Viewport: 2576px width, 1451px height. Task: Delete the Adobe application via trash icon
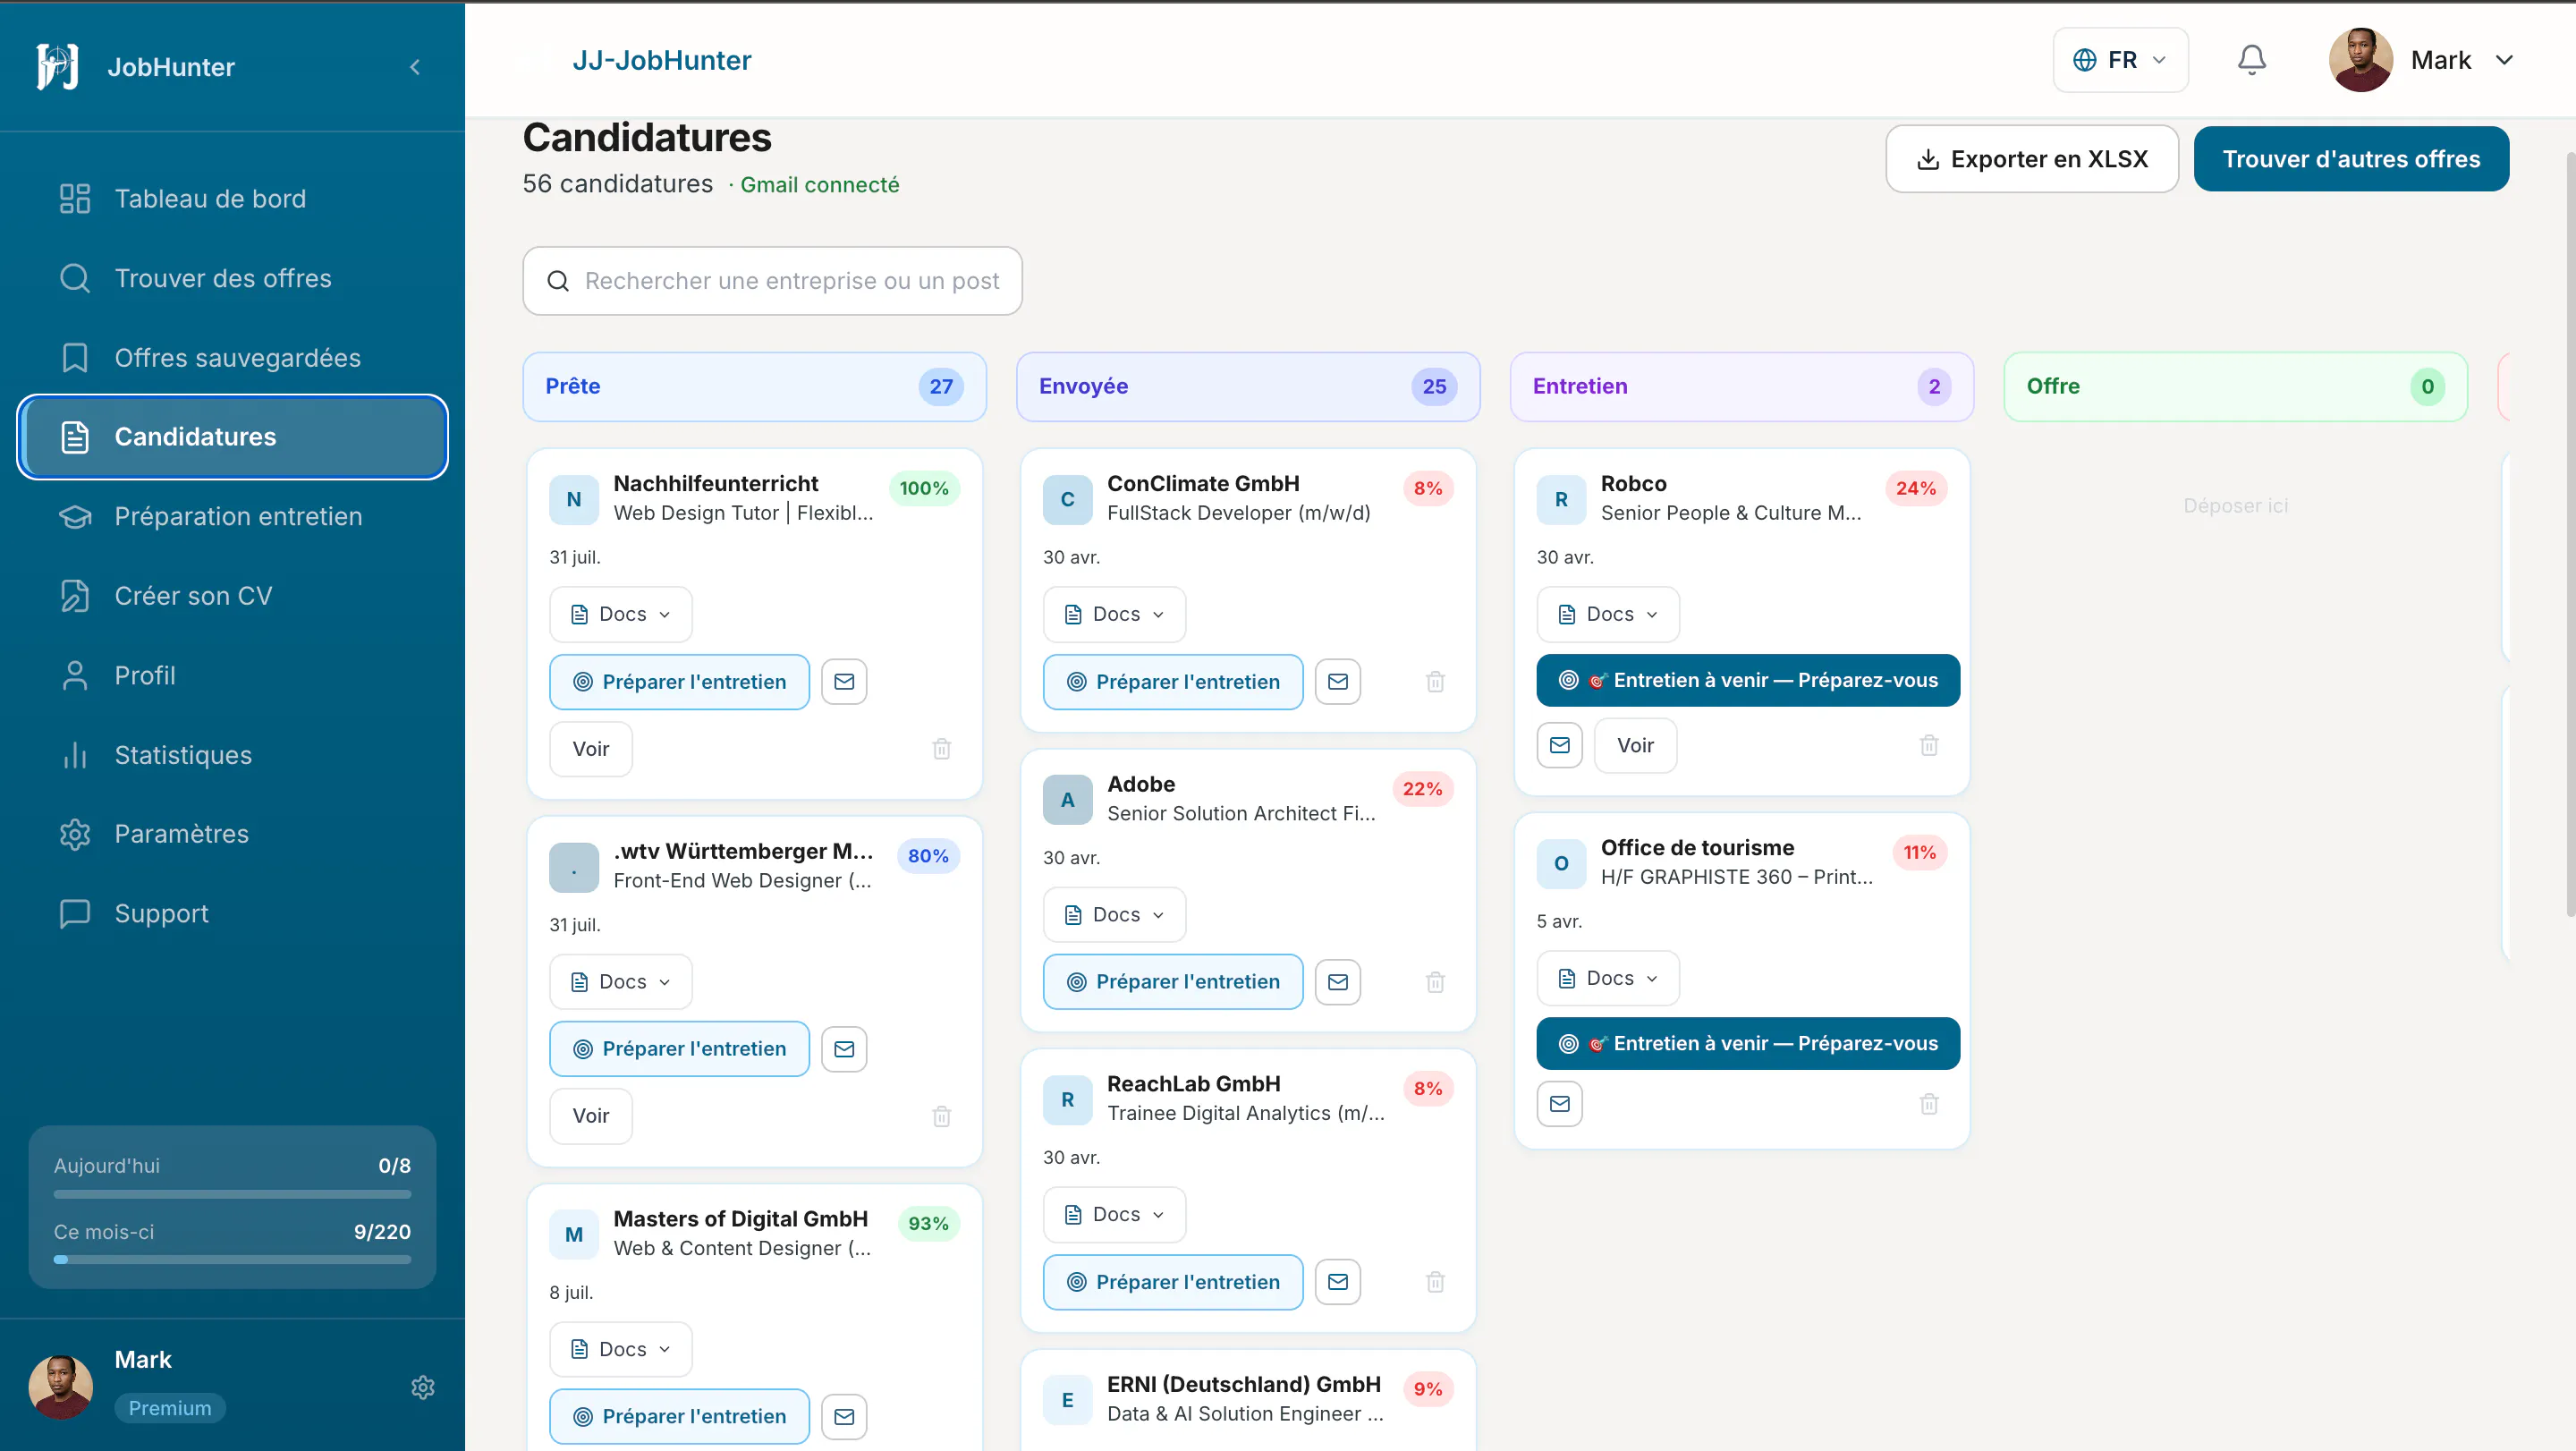coord(1435,982)
